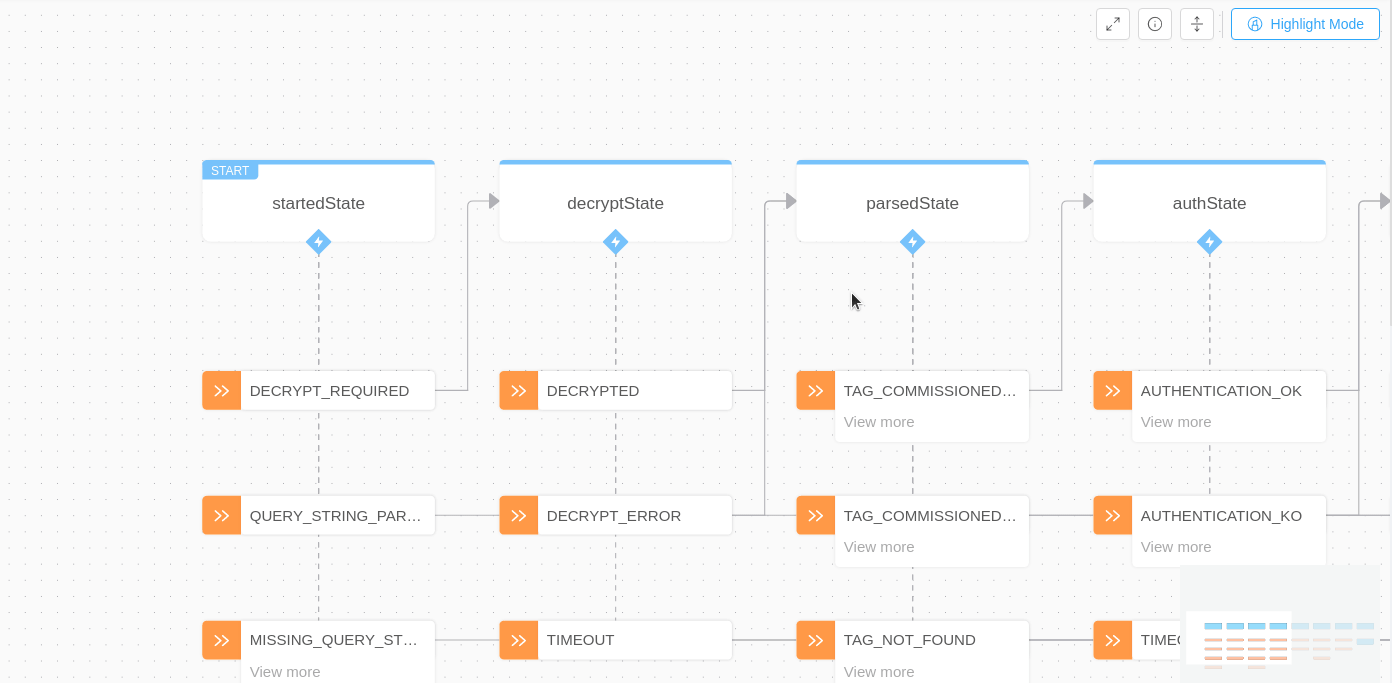
Task: Click the fullscreen expand arrows icon
Action: pos(1113,24)
